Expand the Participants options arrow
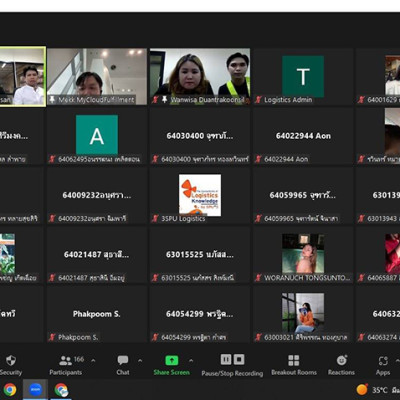The image size is (400, 400). [93, 360]
